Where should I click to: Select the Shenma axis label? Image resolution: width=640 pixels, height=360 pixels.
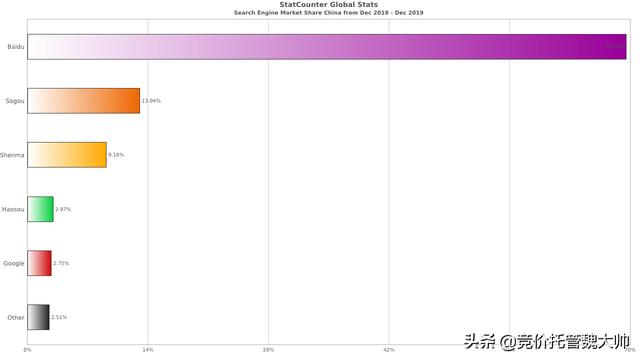[x=12, y=155]
